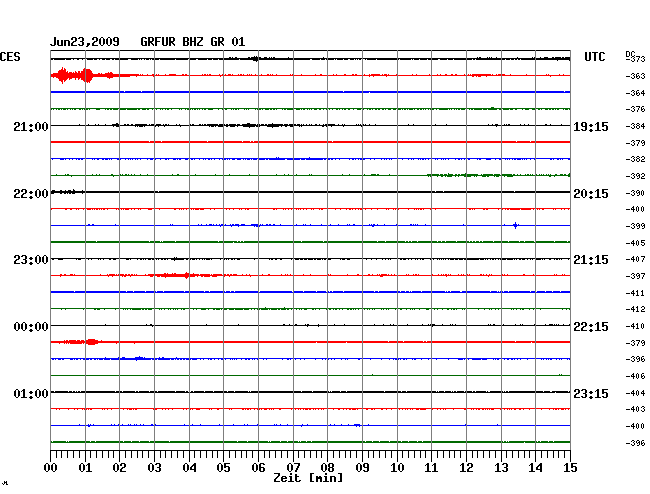This screenshot has width=650, height=494.
Task: Click minute label 14 on time axis
Action: [535, 468]
